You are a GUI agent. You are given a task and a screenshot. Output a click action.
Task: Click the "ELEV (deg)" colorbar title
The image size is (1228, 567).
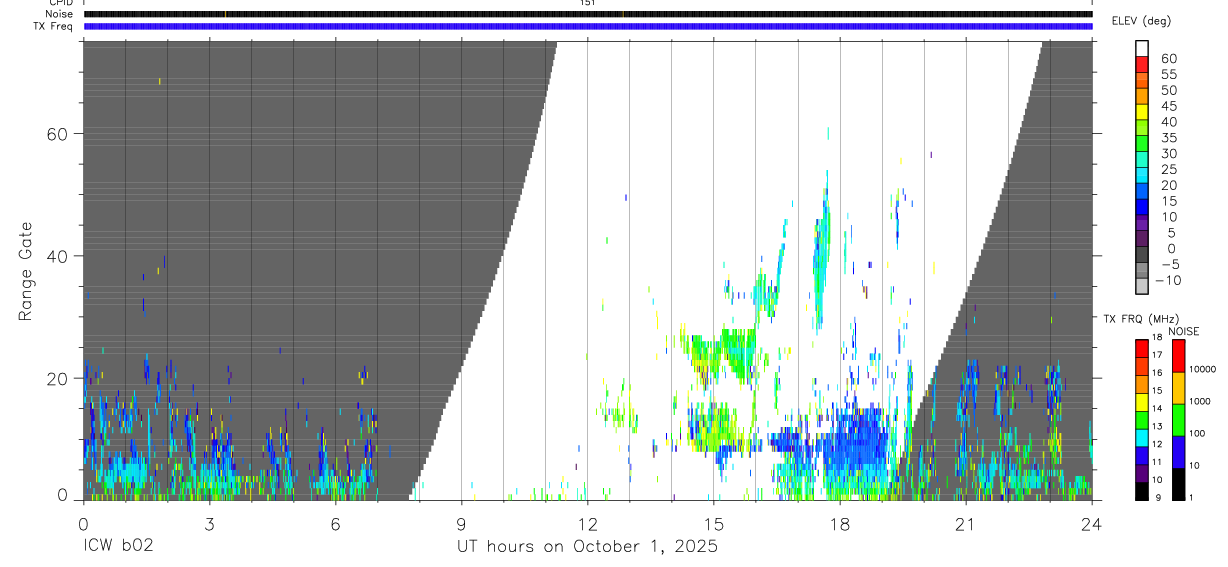[x=1141, y=21]
